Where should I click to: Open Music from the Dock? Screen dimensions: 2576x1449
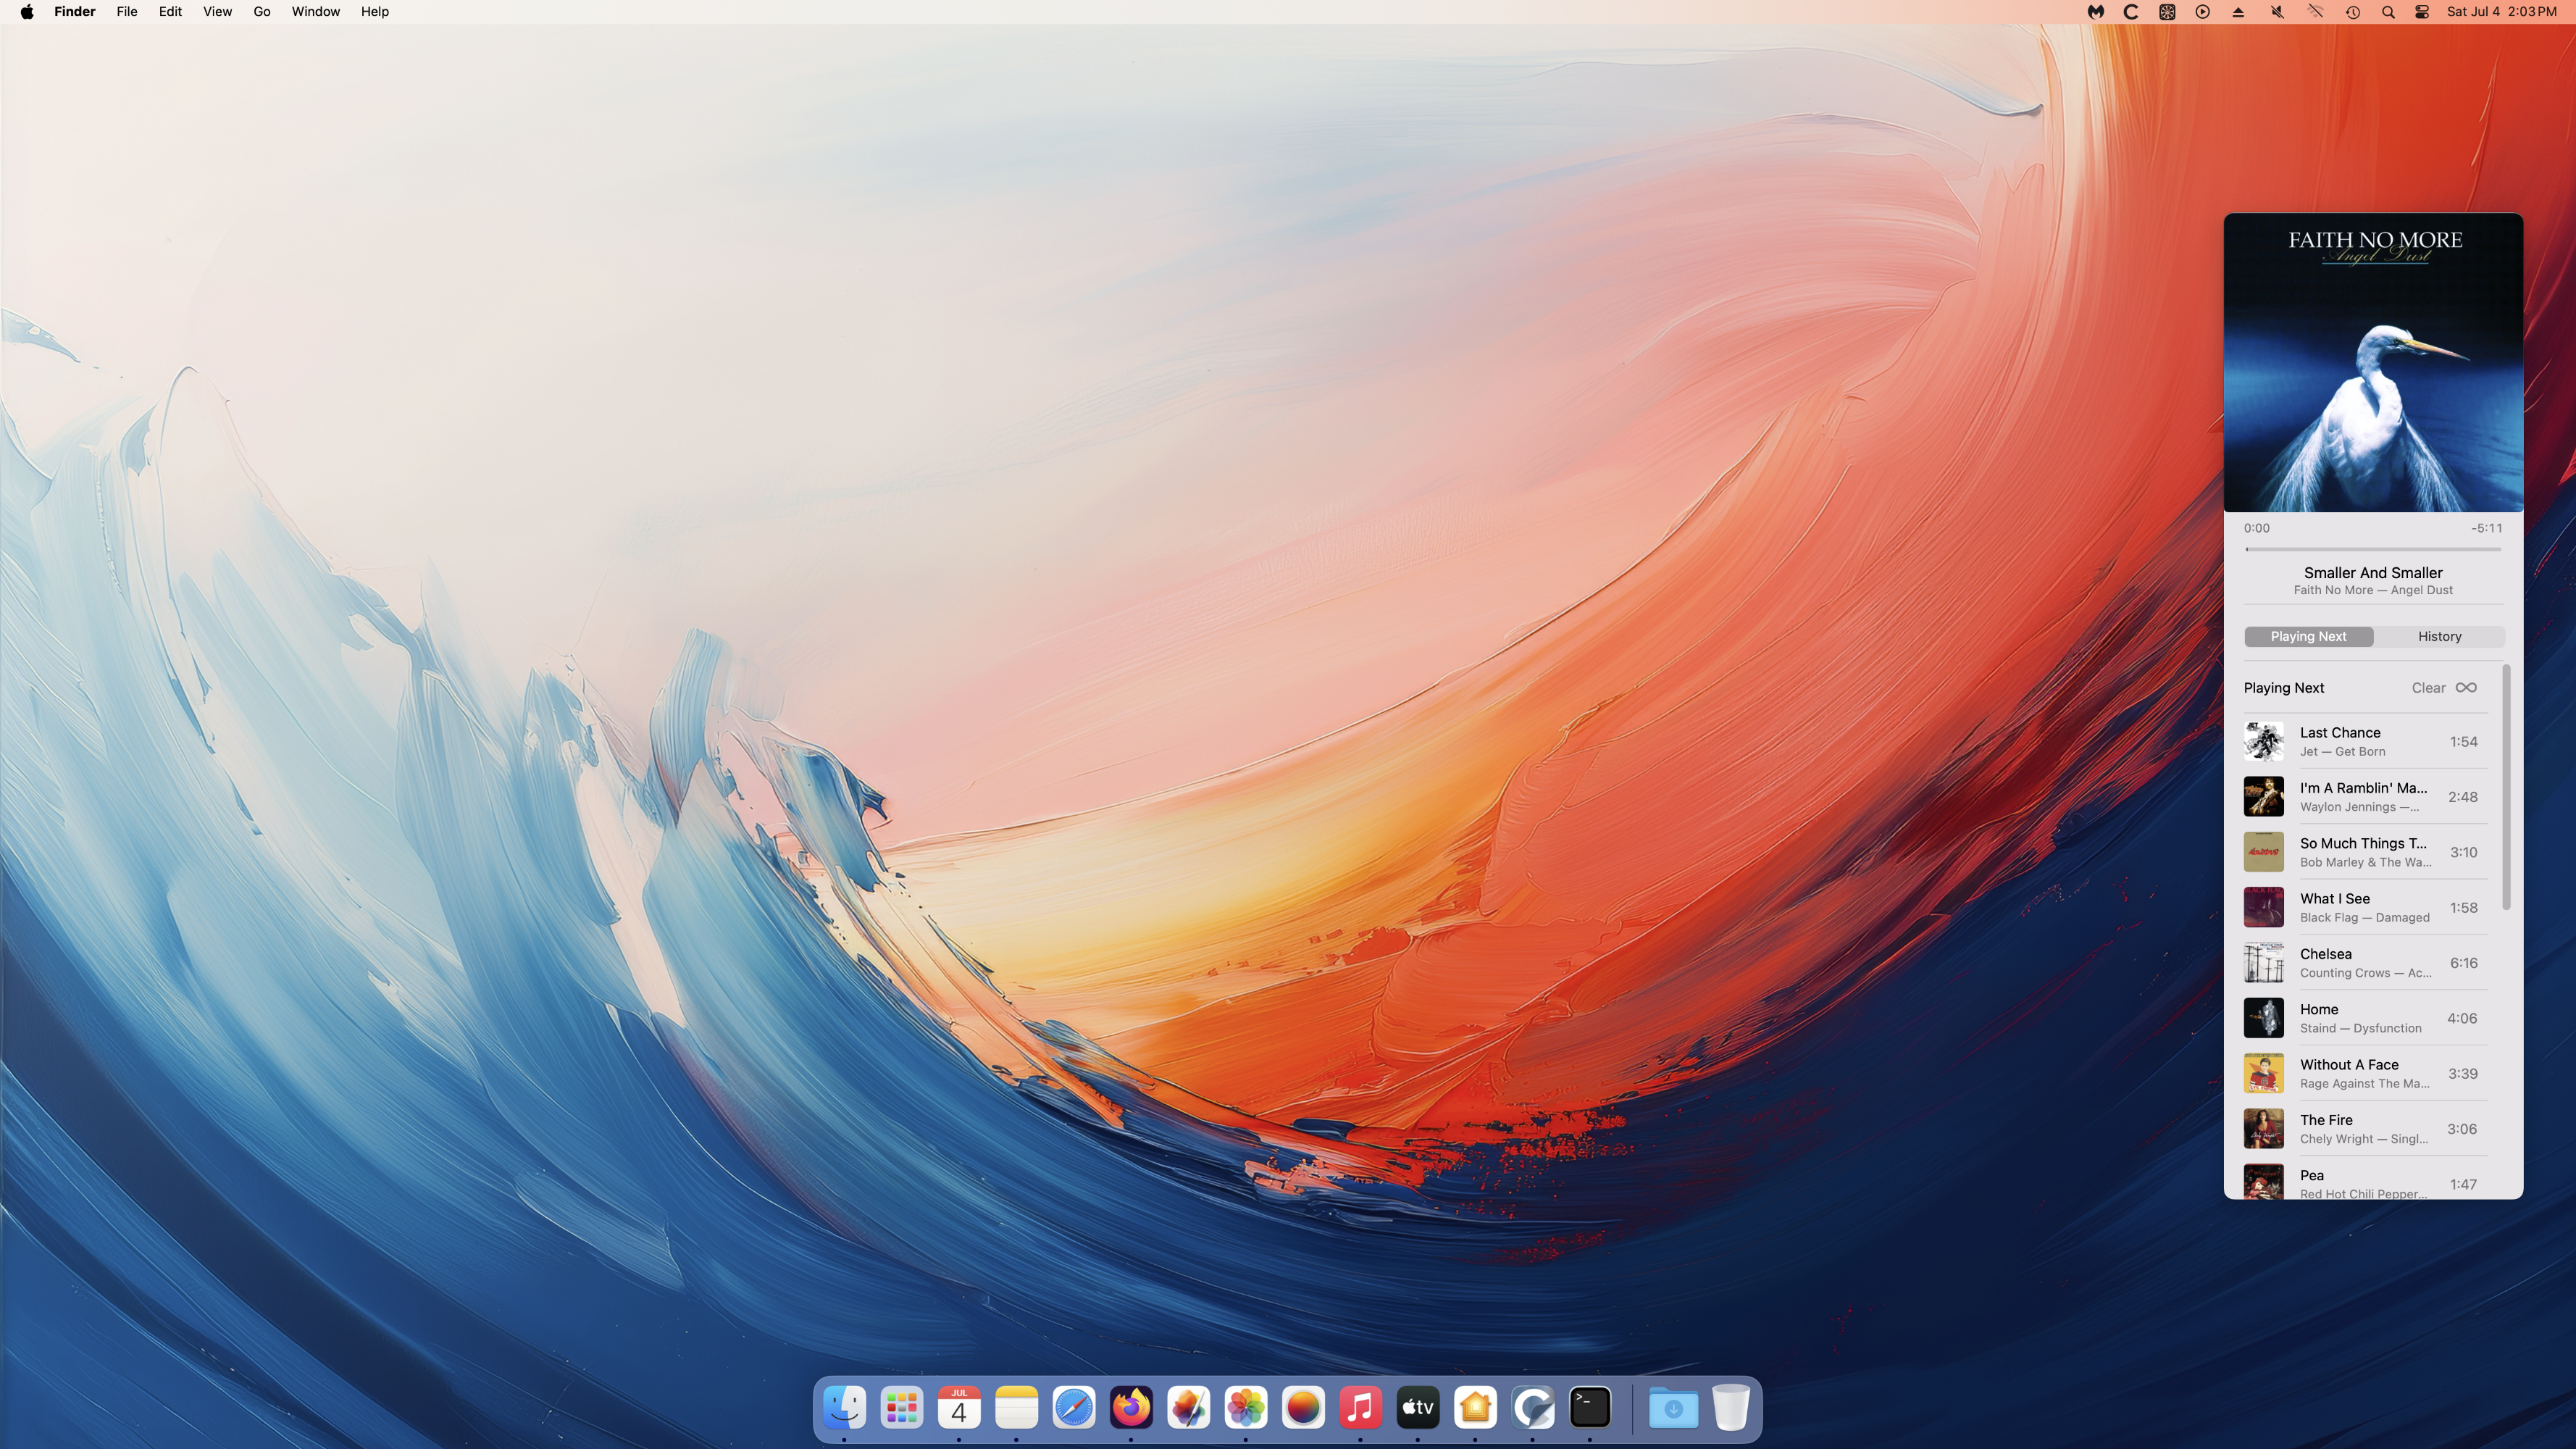(1360, 1409)
